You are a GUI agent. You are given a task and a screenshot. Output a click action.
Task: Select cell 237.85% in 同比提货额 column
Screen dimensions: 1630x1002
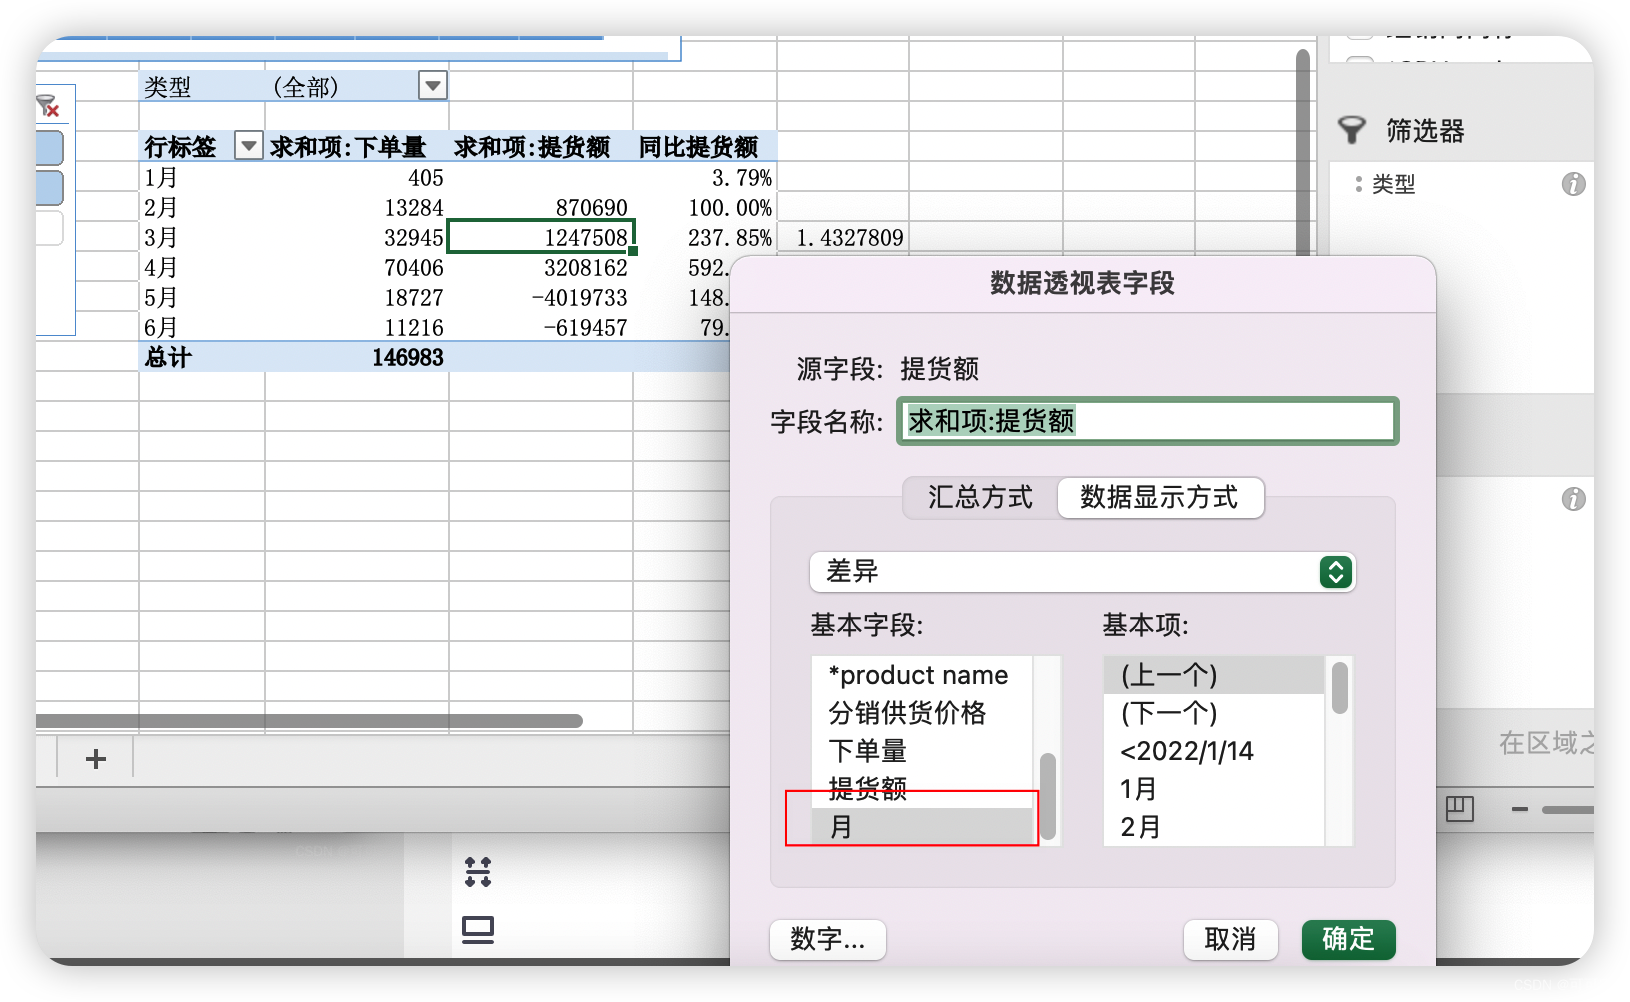[705, 238]
